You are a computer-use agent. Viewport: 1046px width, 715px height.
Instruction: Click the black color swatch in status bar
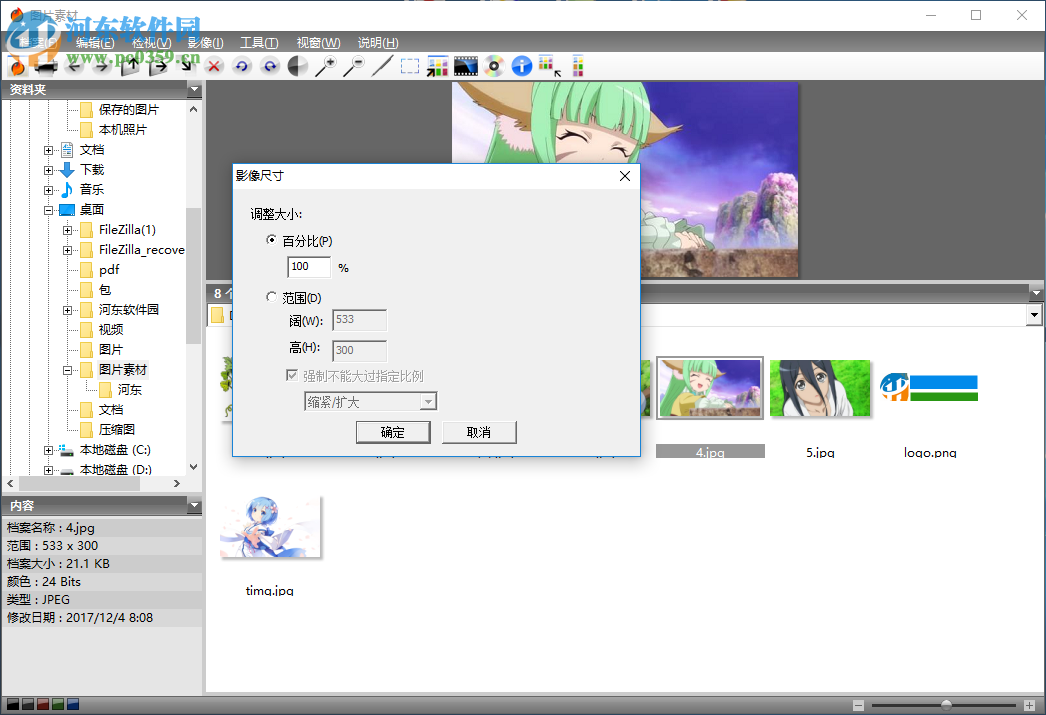pos(13,704)
